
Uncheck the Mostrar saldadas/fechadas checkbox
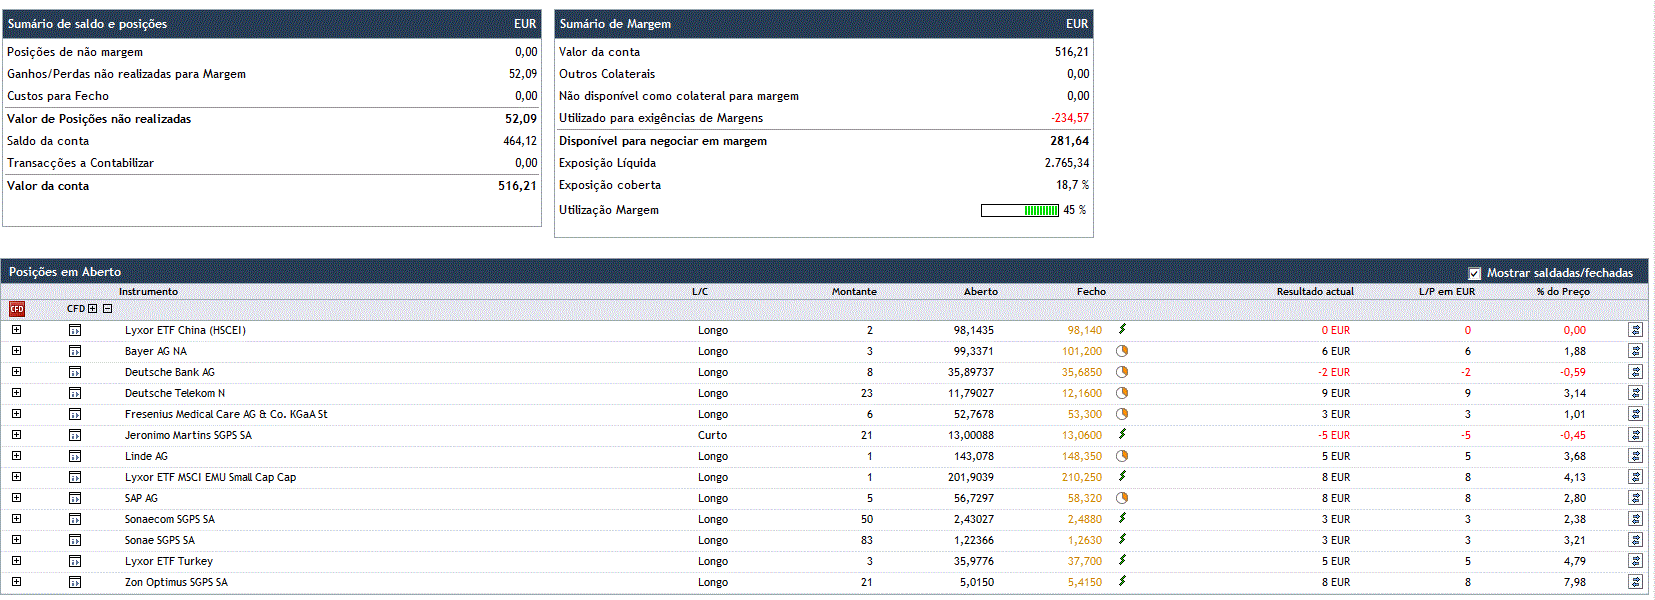tap(1474, 273)
